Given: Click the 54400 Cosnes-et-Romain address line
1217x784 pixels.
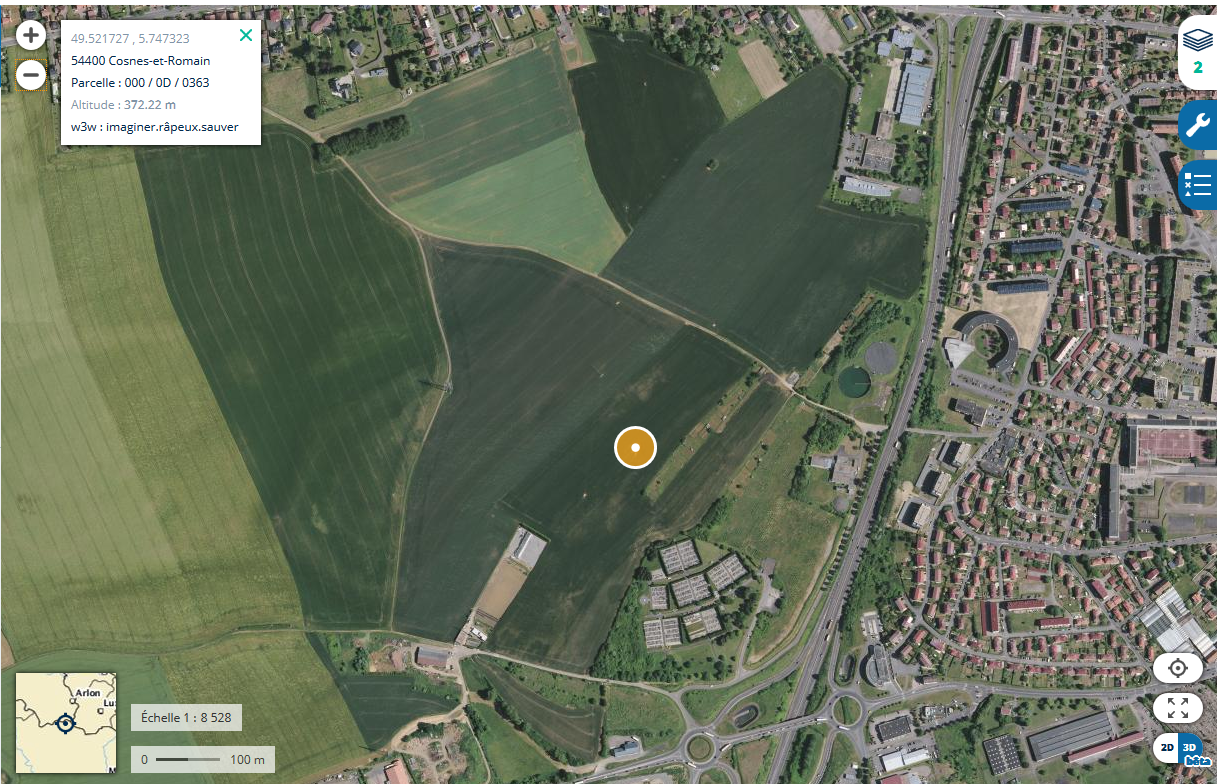Looking at the screenshot, I should 141,60.
